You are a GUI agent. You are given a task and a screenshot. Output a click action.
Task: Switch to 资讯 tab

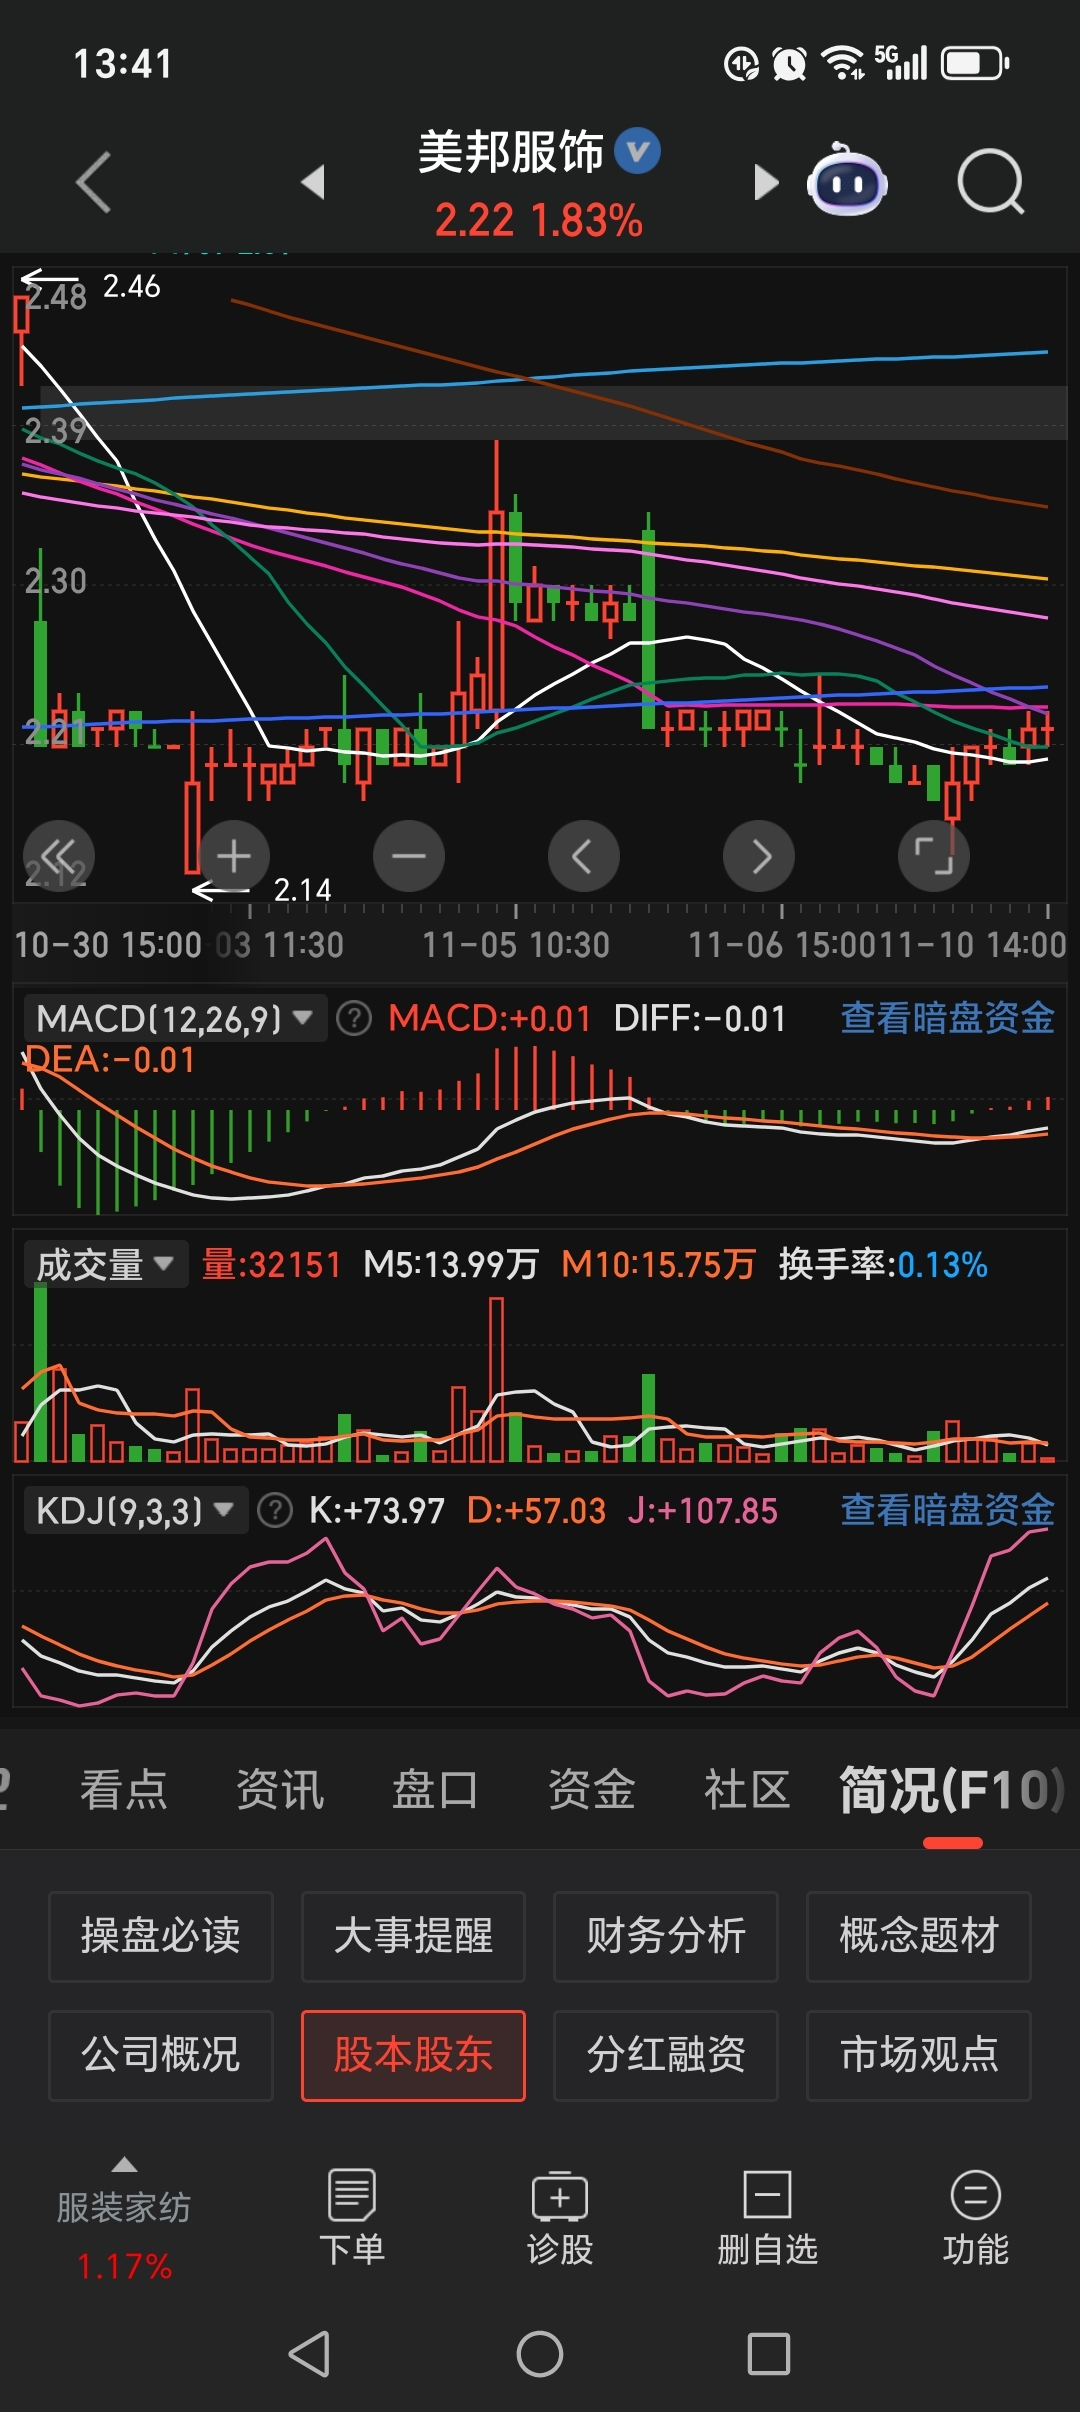(x=280, y=1790)
